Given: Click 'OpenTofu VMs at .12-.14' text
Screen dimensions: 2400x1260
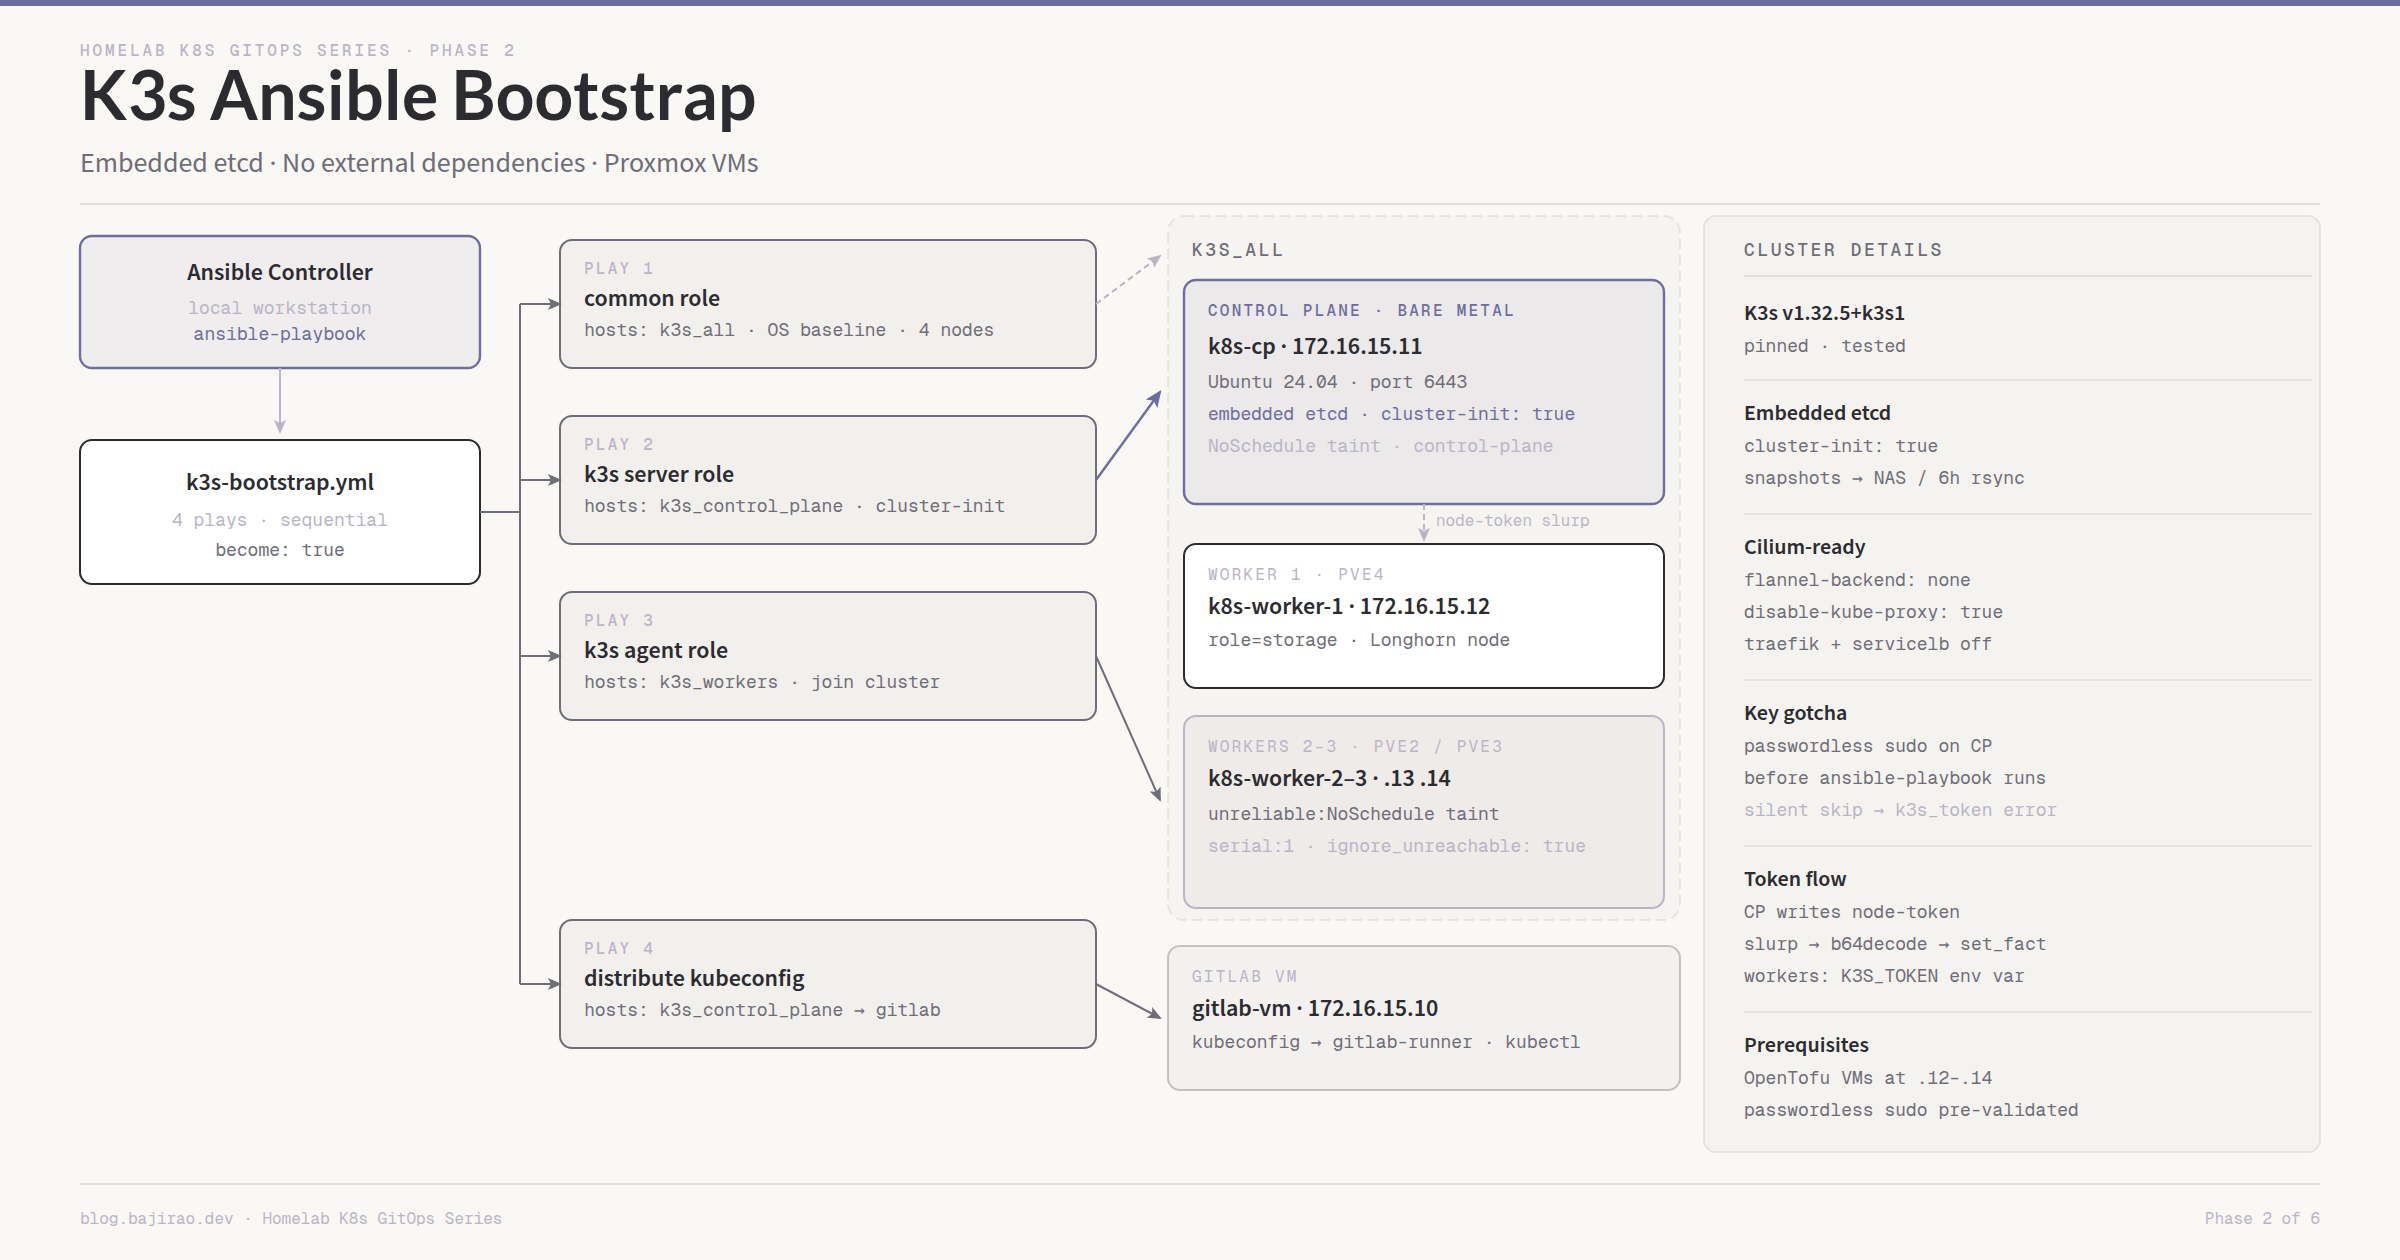Looking at the screenshot, I should pyautogui.click(x=1868, y=1078).
